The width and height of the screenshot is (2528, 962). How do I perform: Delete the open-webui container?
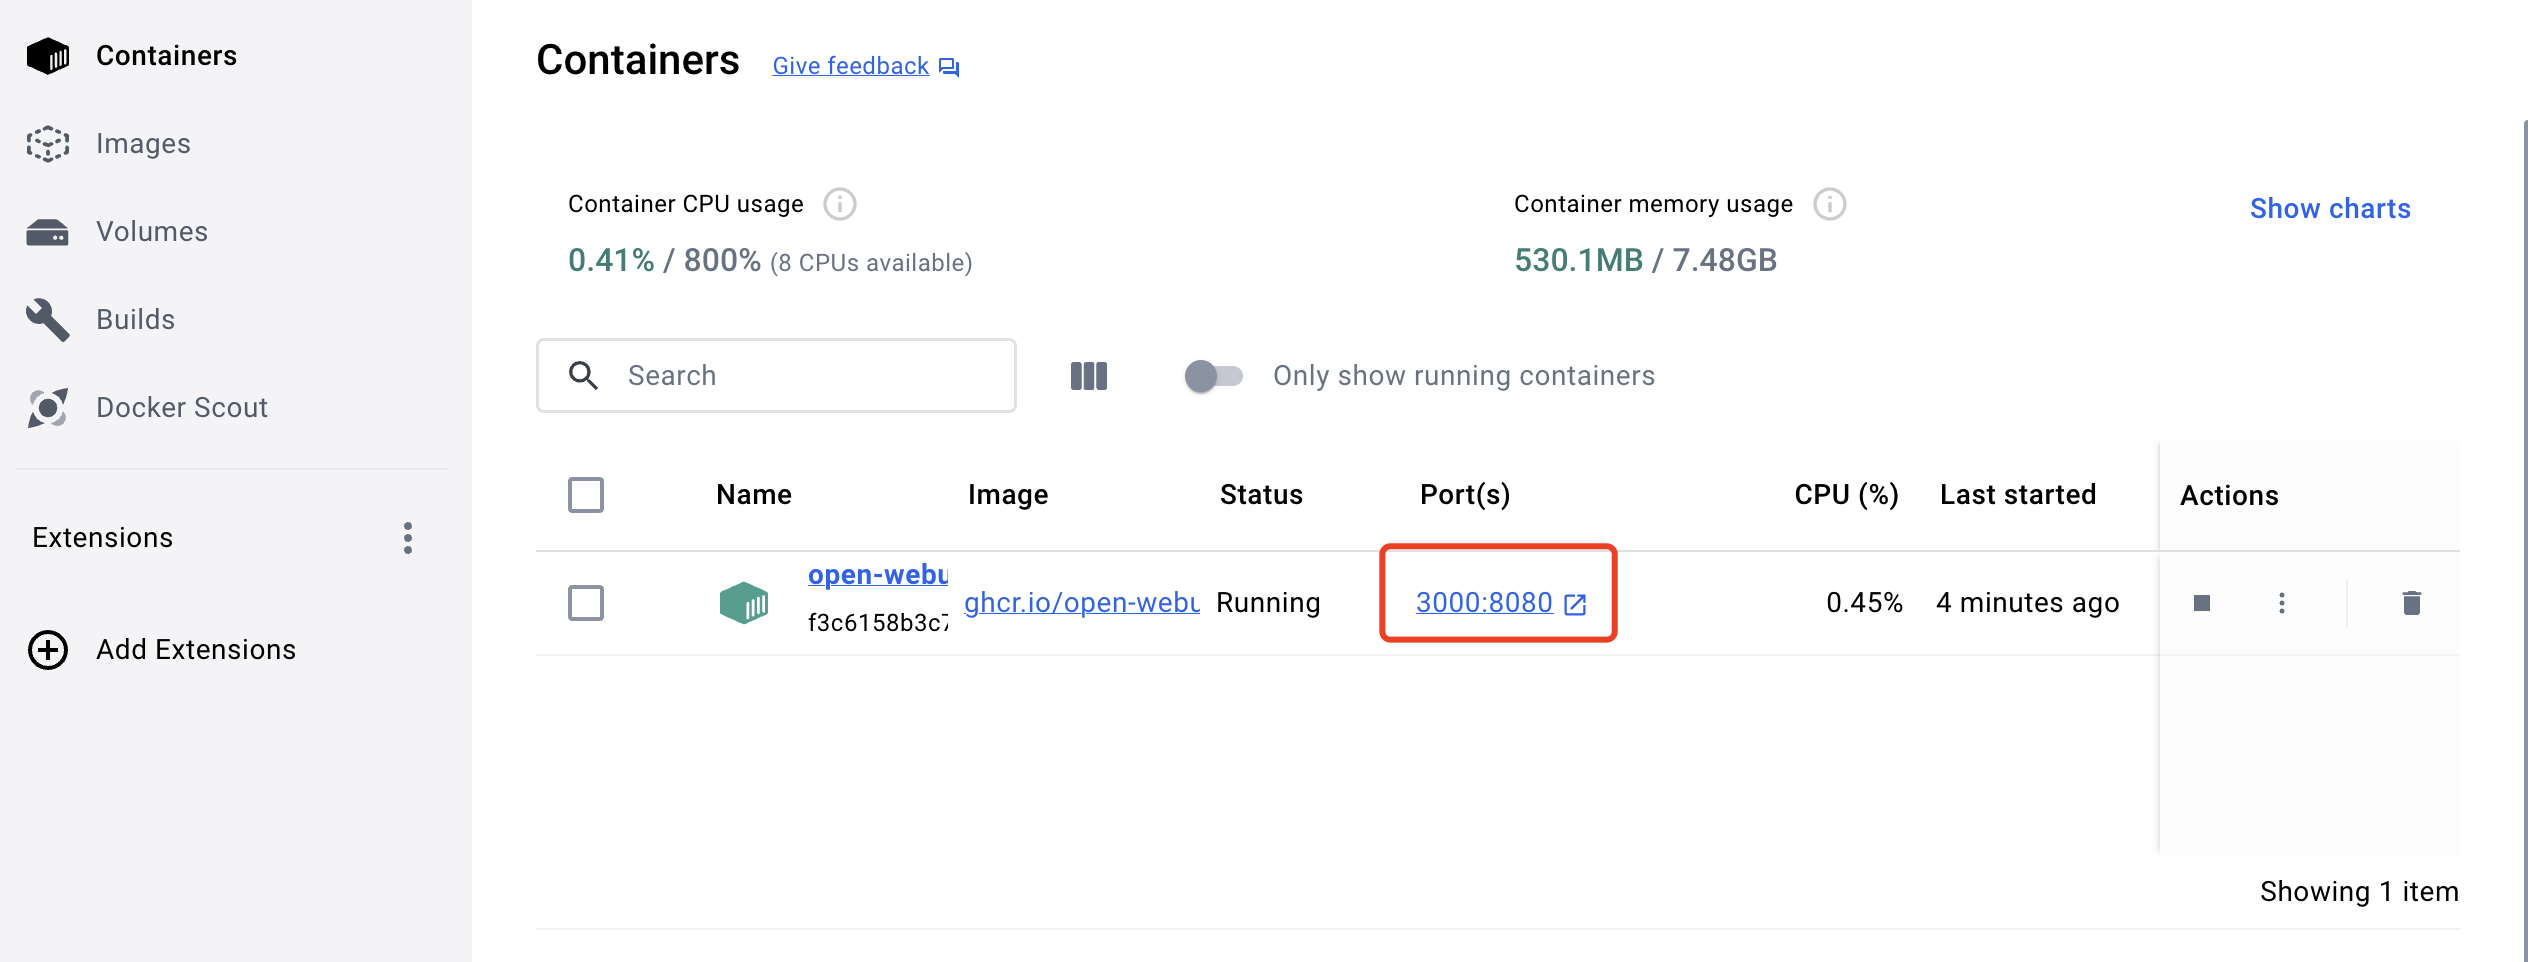click(2412, 603)
